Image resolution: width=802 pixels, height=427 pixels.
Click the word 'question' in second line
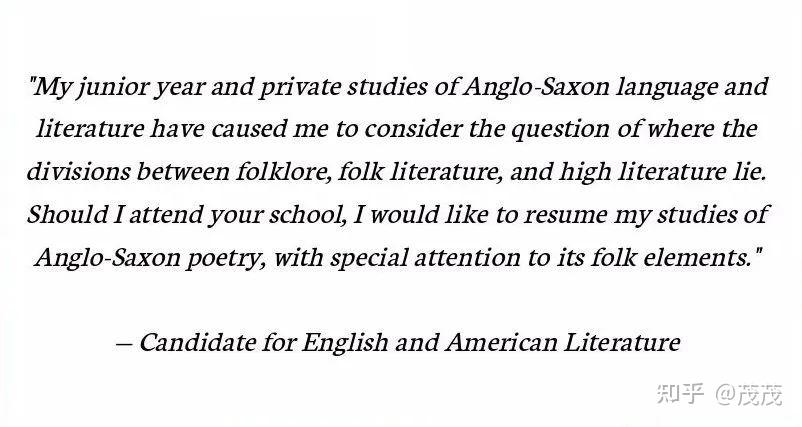561,129
